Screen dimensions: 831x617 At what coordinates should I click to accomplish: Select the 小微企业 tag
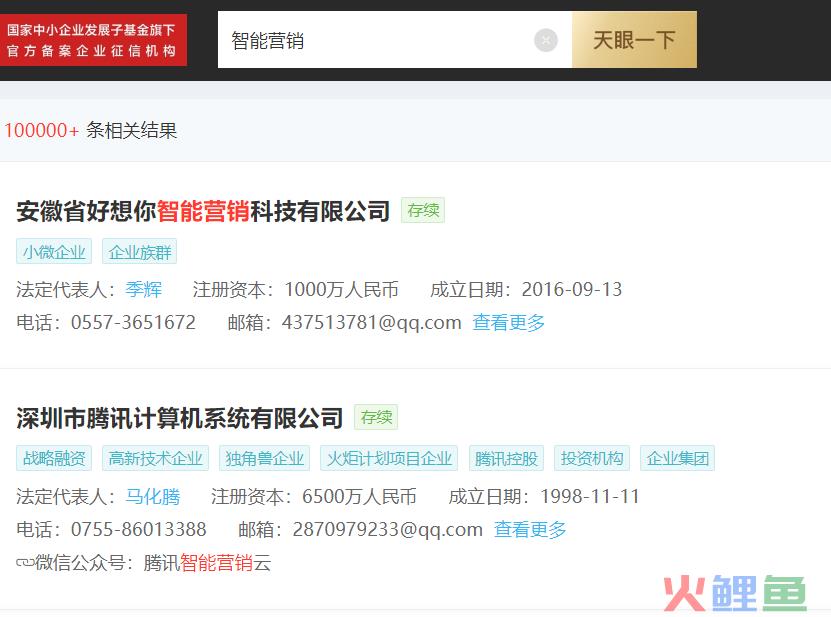coord(54,251)
